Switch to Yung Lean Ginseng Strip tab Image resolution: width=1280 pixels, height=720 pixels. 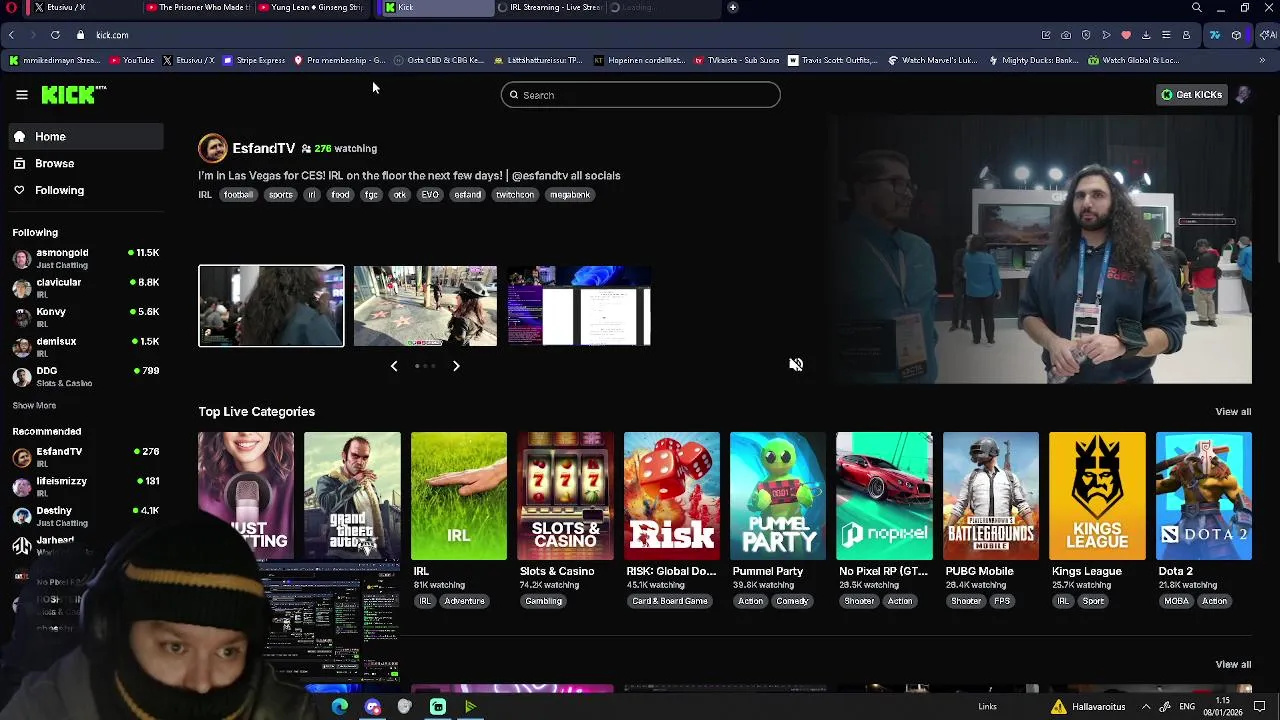click(310, 7)
